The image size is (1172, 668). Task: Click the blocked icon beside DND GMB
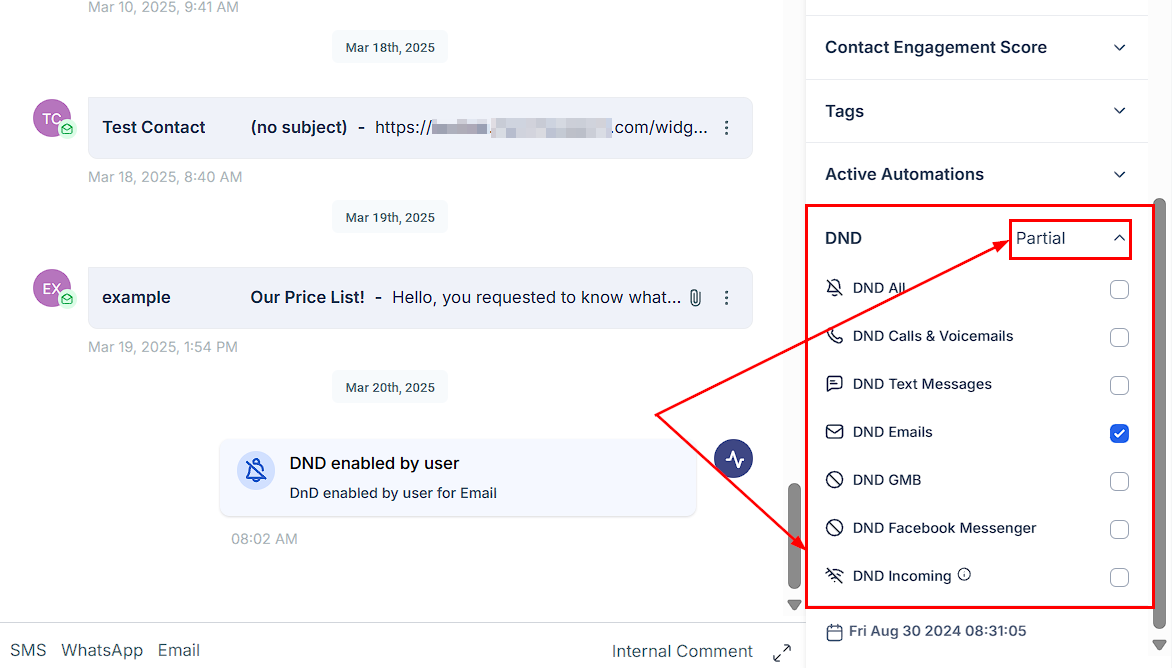coord(834,480)
